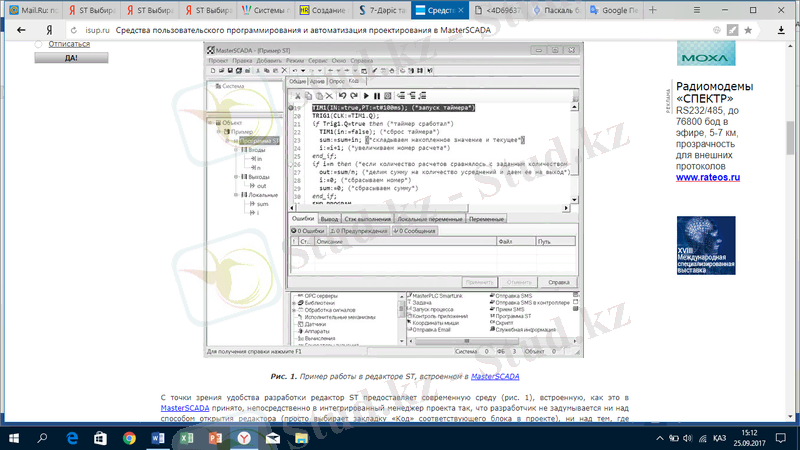800x450 pixels.
Task: Open Windows Start menu
Action: [x=14, y=438]
